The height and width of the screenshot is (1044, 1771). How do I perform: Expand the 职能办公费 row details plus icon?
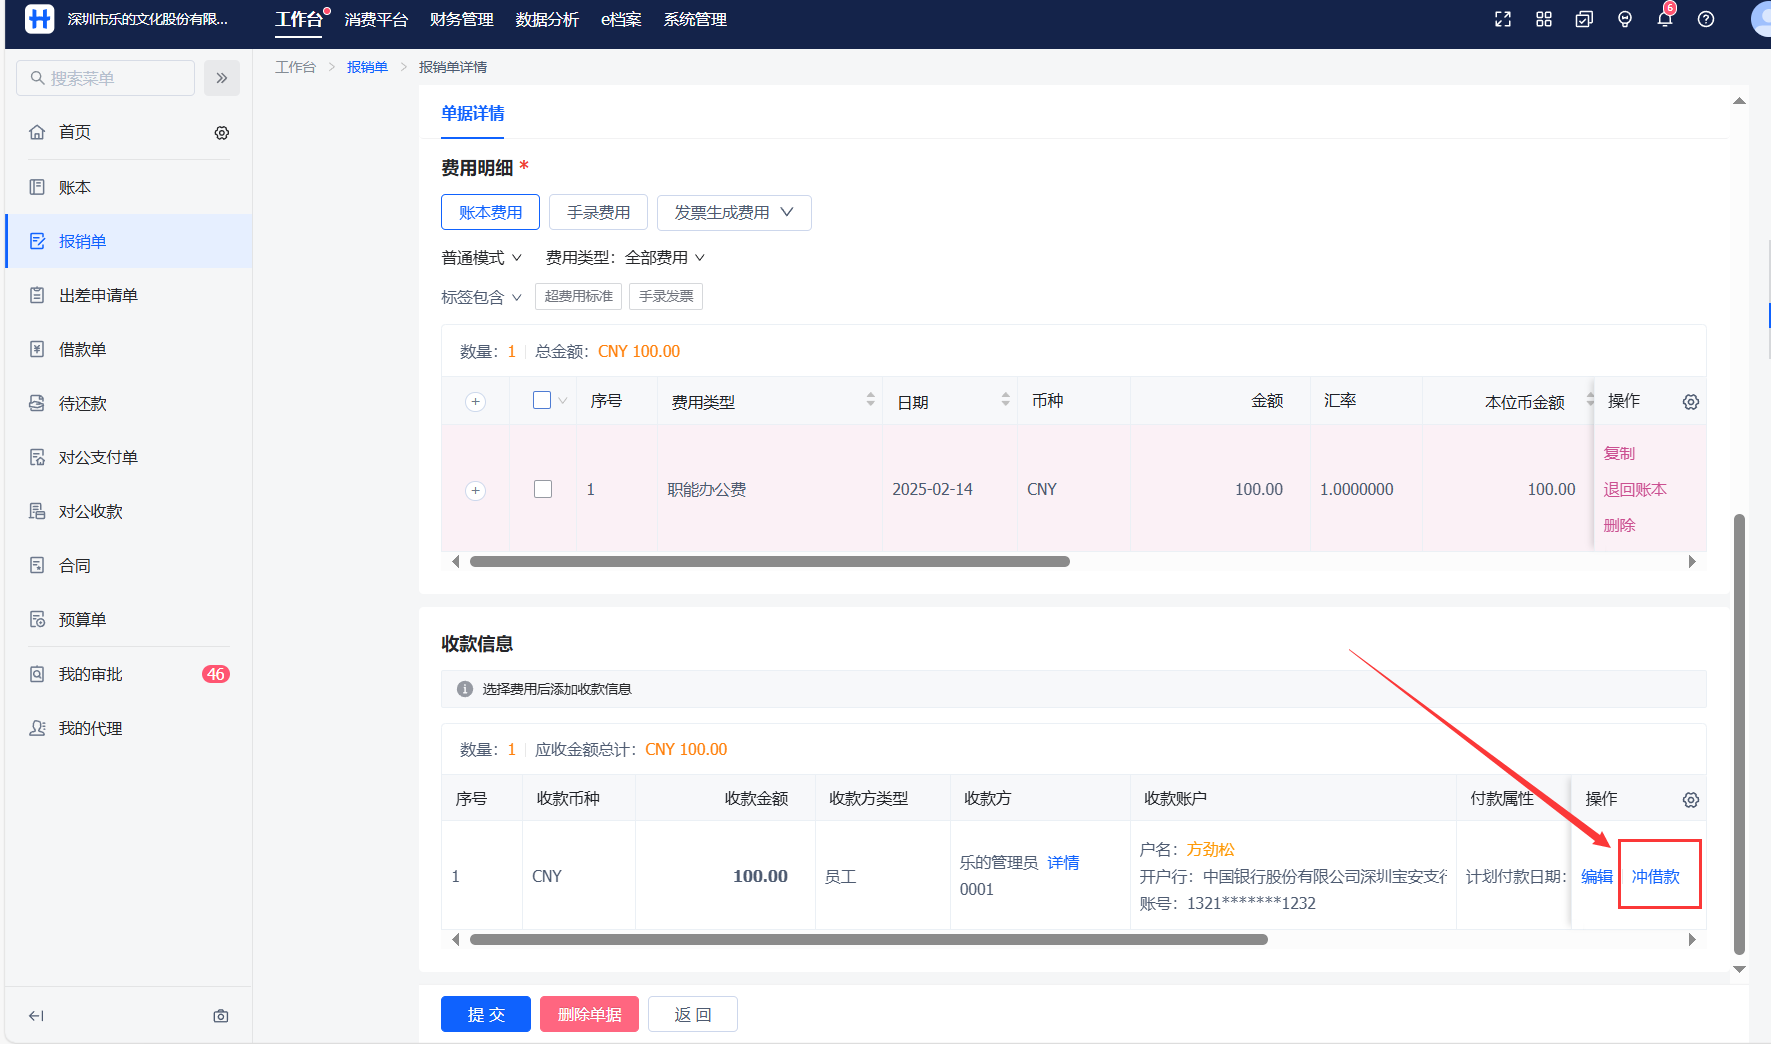(476, 490)
